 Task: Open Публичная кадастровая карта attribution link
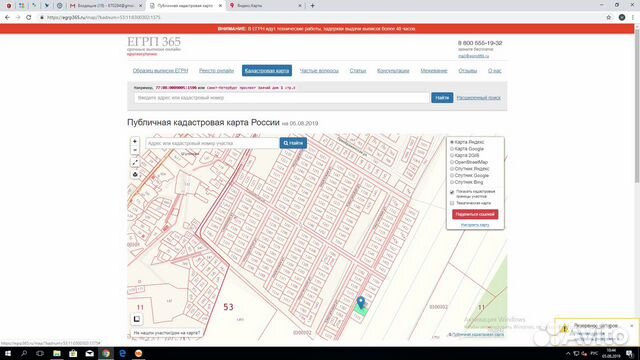pyautogui.click(x=478, y=334)
